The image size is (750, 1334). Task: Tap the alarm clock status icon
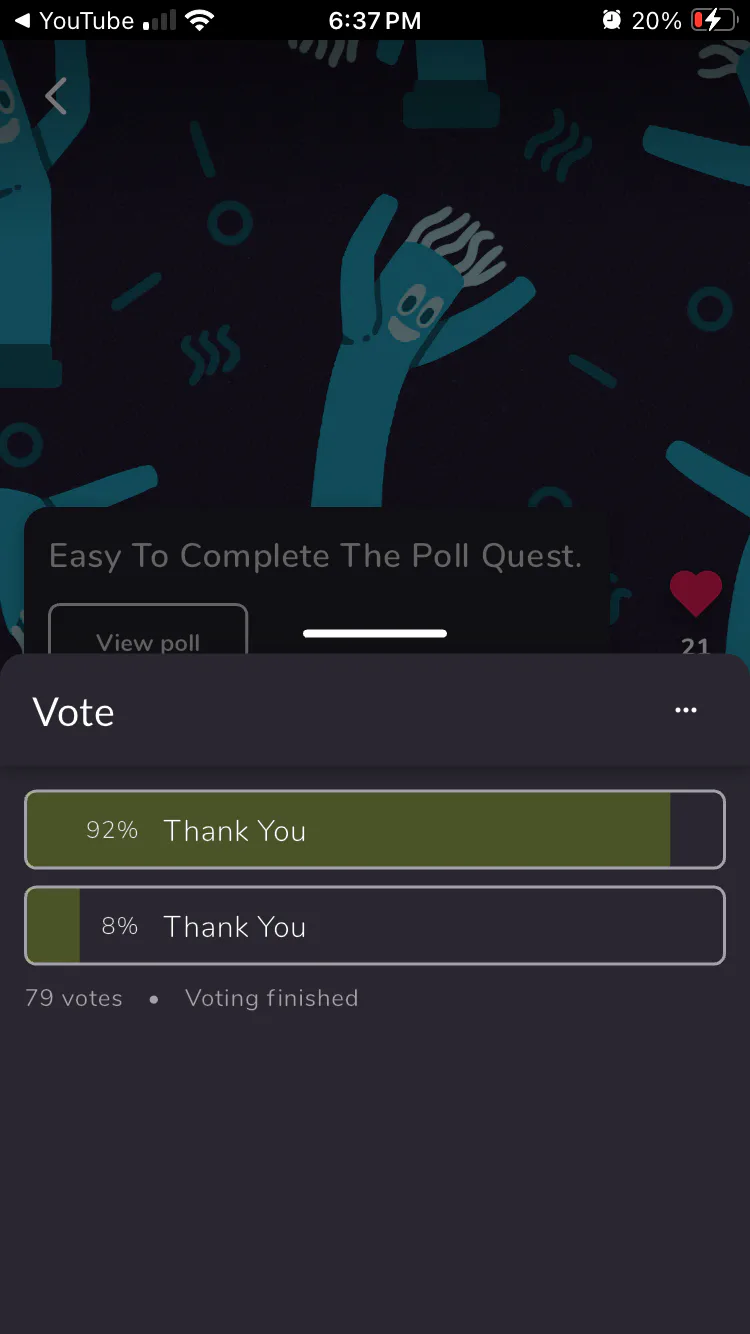pyautogui.click(x=611, y=20)
